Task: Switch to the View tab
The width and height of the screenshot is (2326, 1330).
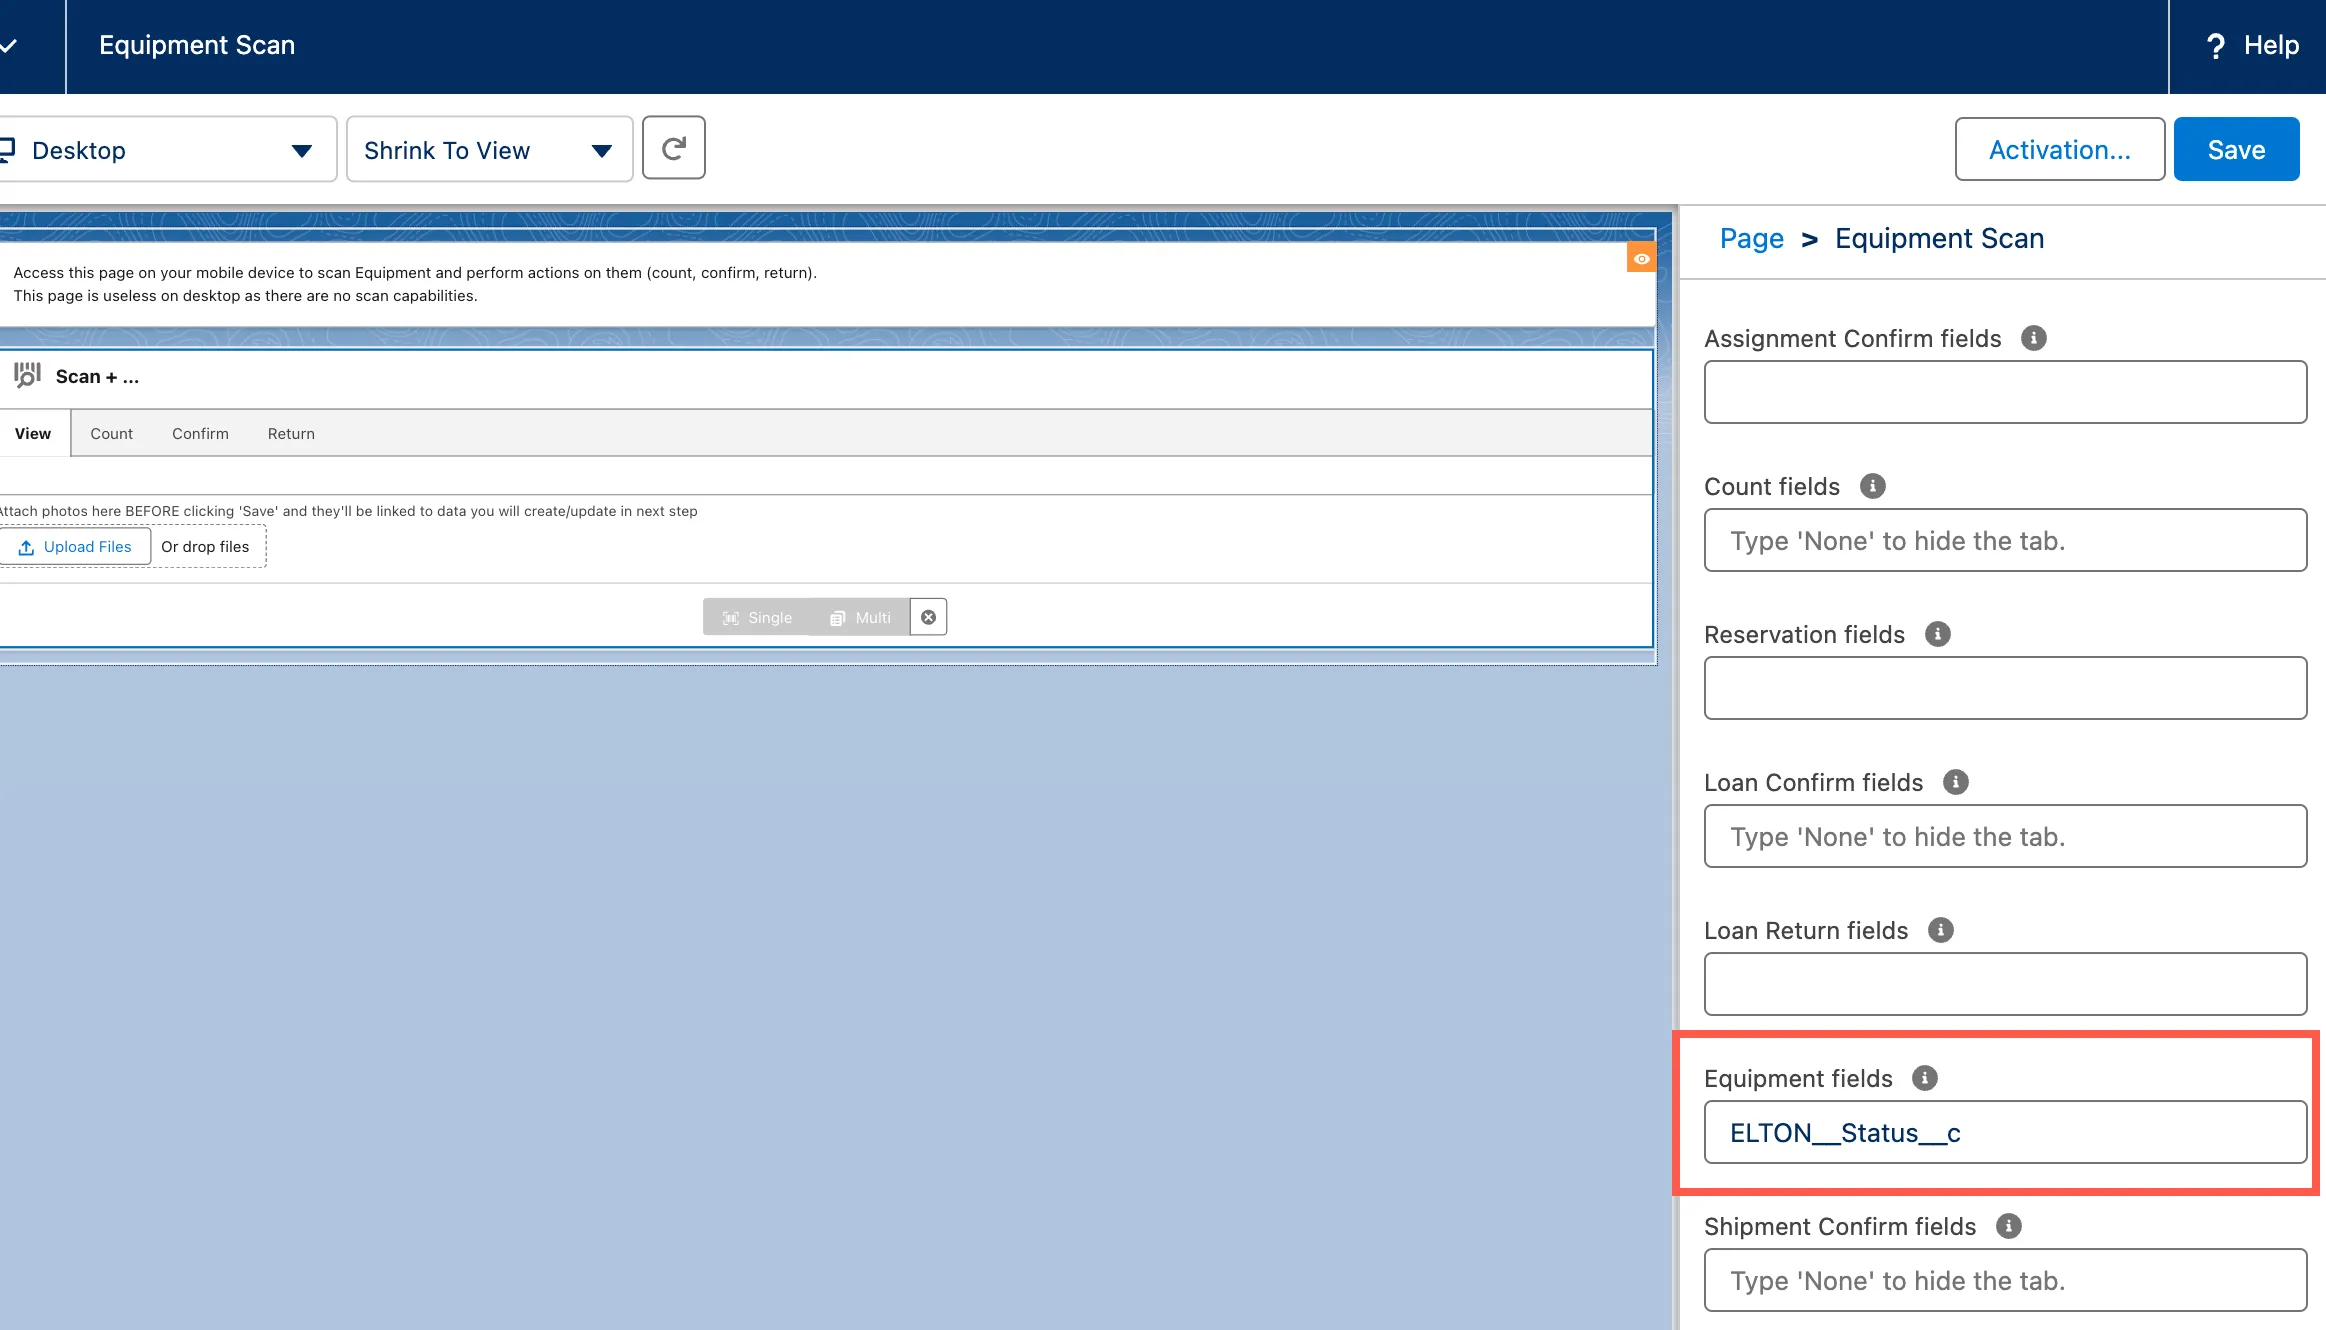Action: coord(33,433)
